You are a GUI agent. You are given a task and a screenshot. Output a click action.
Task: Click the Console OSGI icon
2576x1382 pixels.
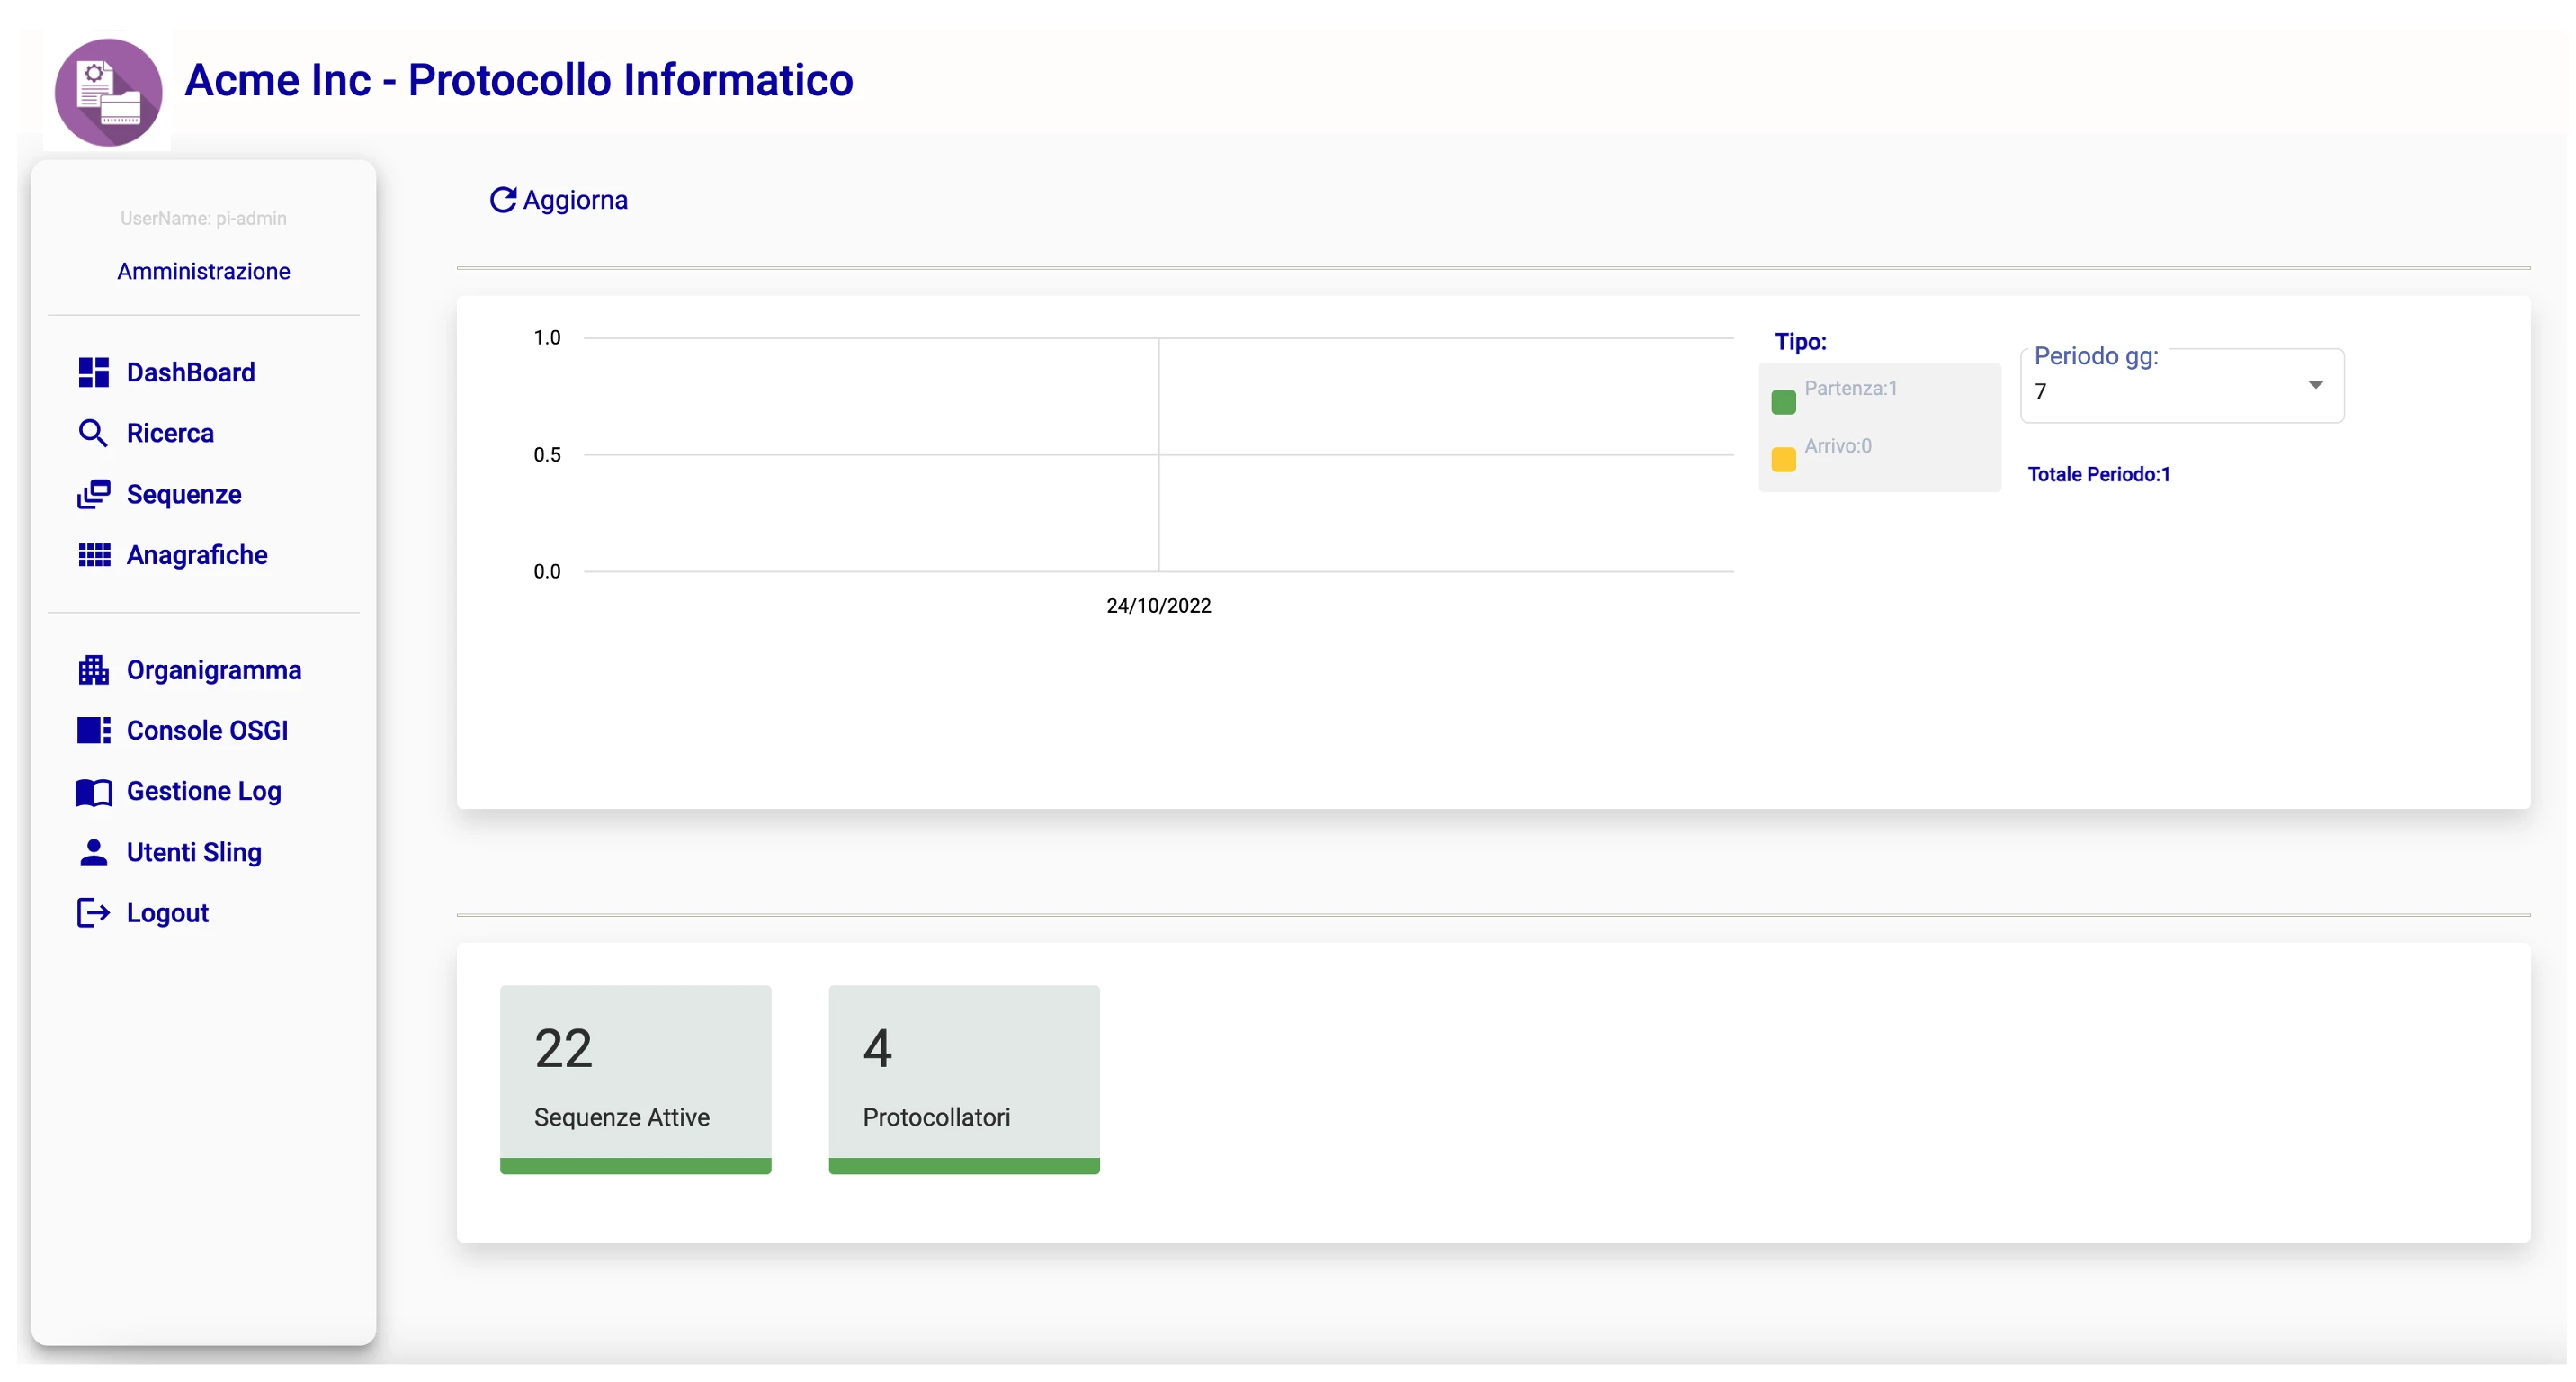pos(93,730)
